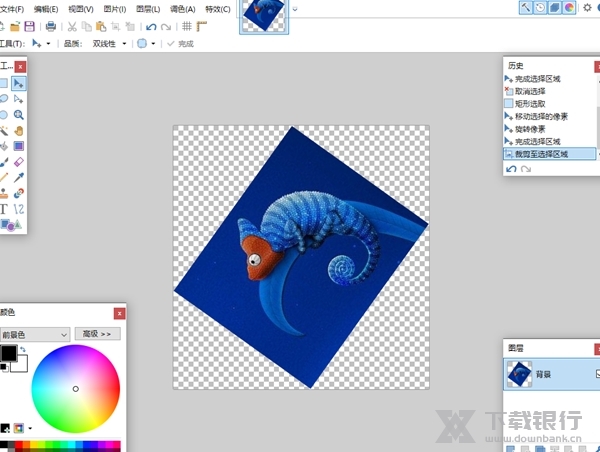Select the Gradient tool

pyautogui.click(x=18, y=146)
